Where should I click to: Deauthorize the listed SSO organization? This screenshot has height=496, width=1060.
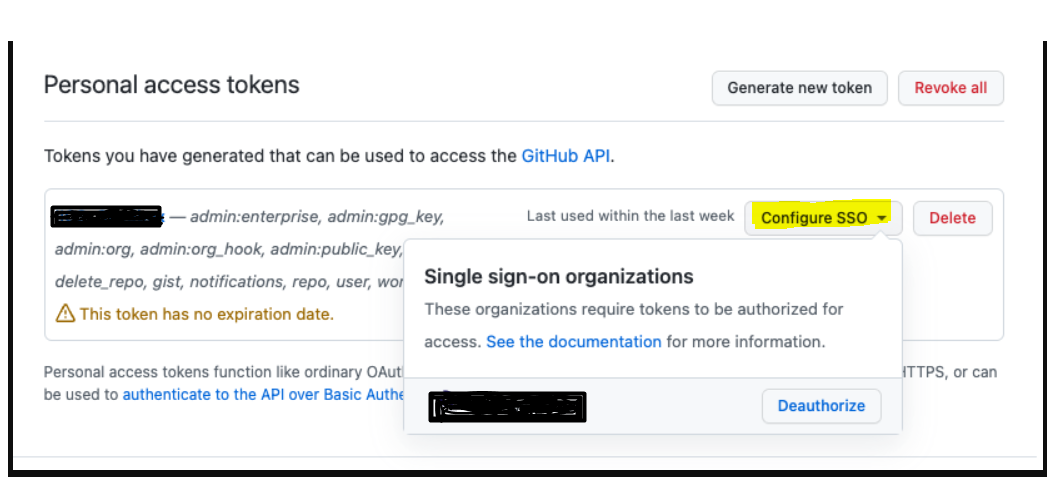pyautogui.click(x=821, y=406)
